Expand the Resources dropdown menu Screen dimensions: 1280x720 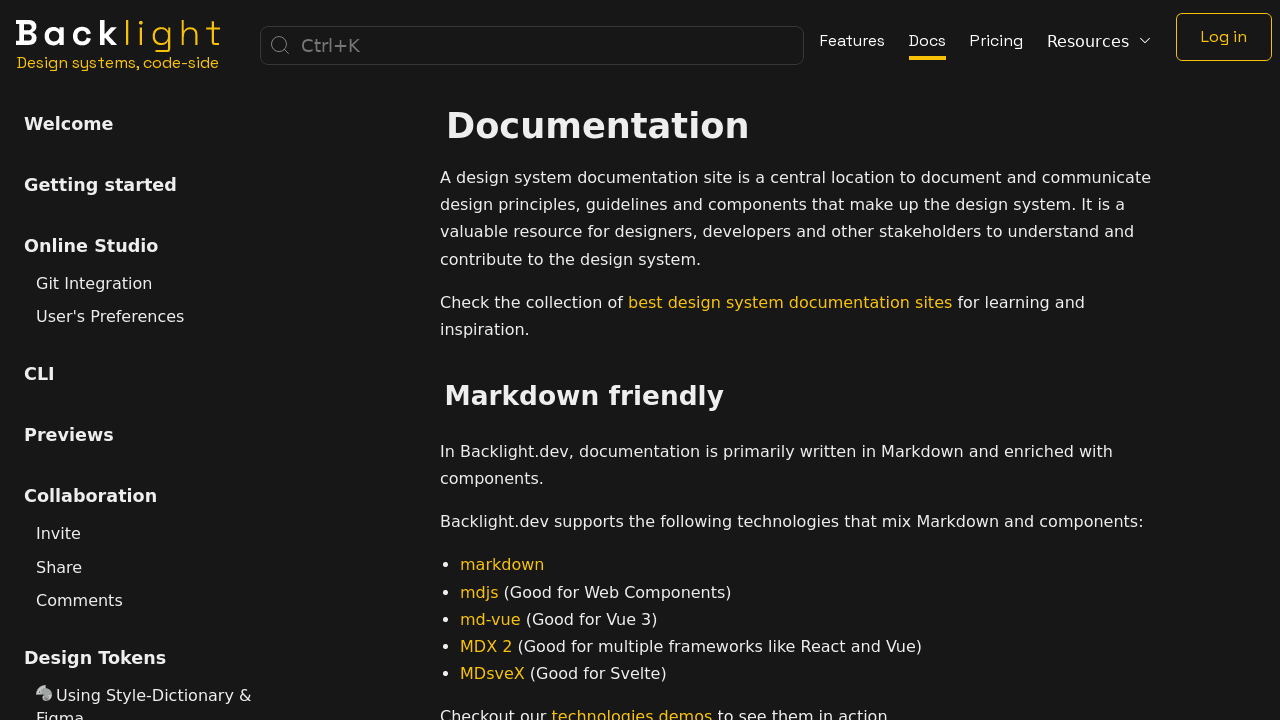pyautogui.click(x=1099, y=41)
